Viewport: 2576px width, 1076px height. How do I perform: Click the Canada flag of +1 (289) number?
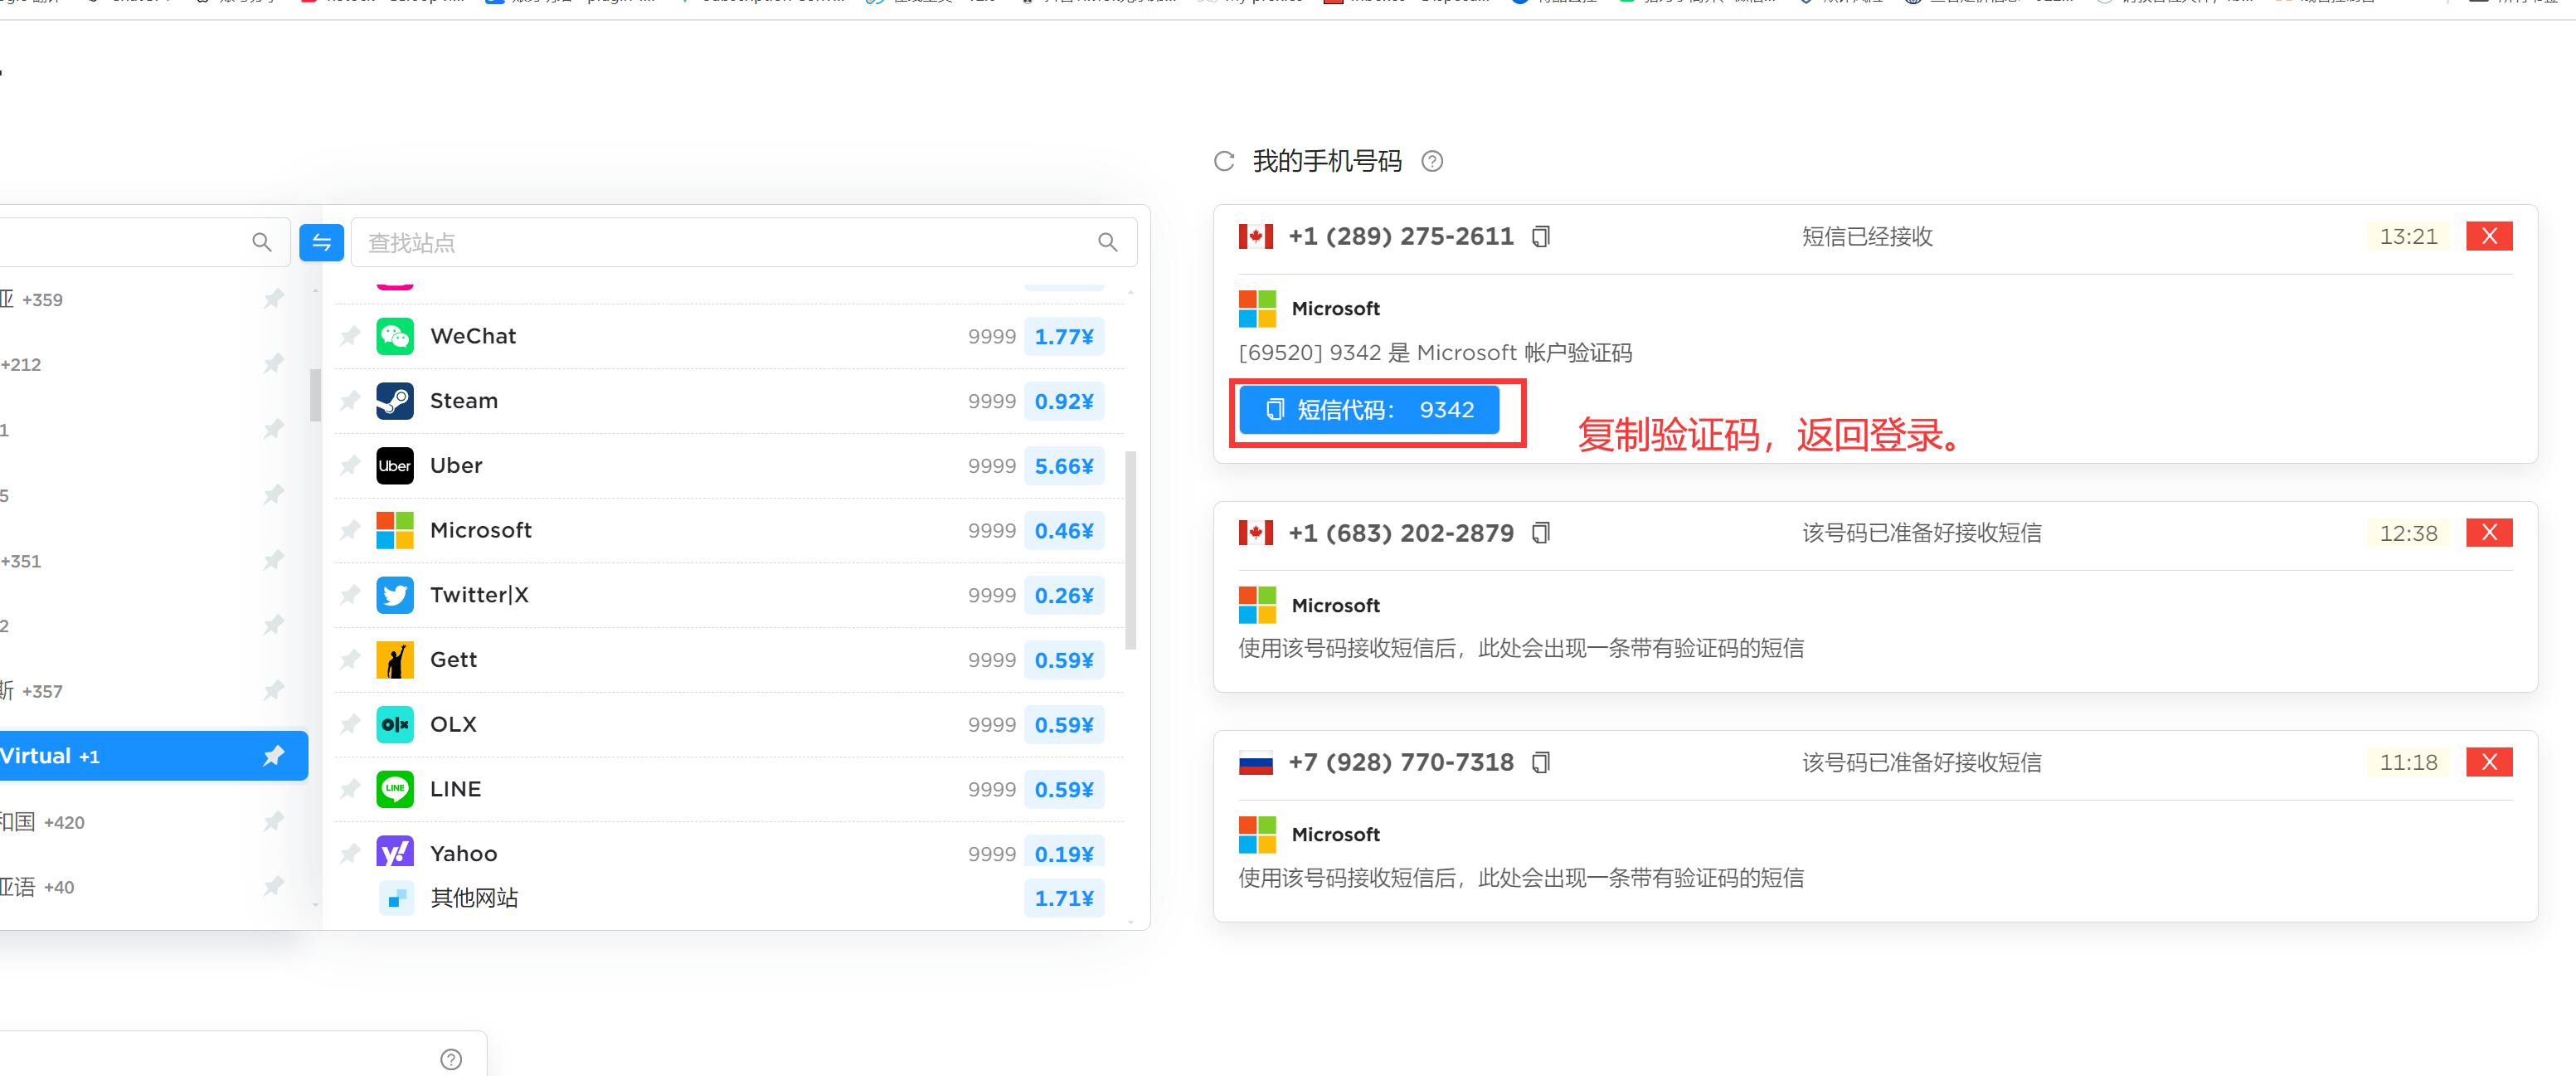click(x=1256, y=236)
